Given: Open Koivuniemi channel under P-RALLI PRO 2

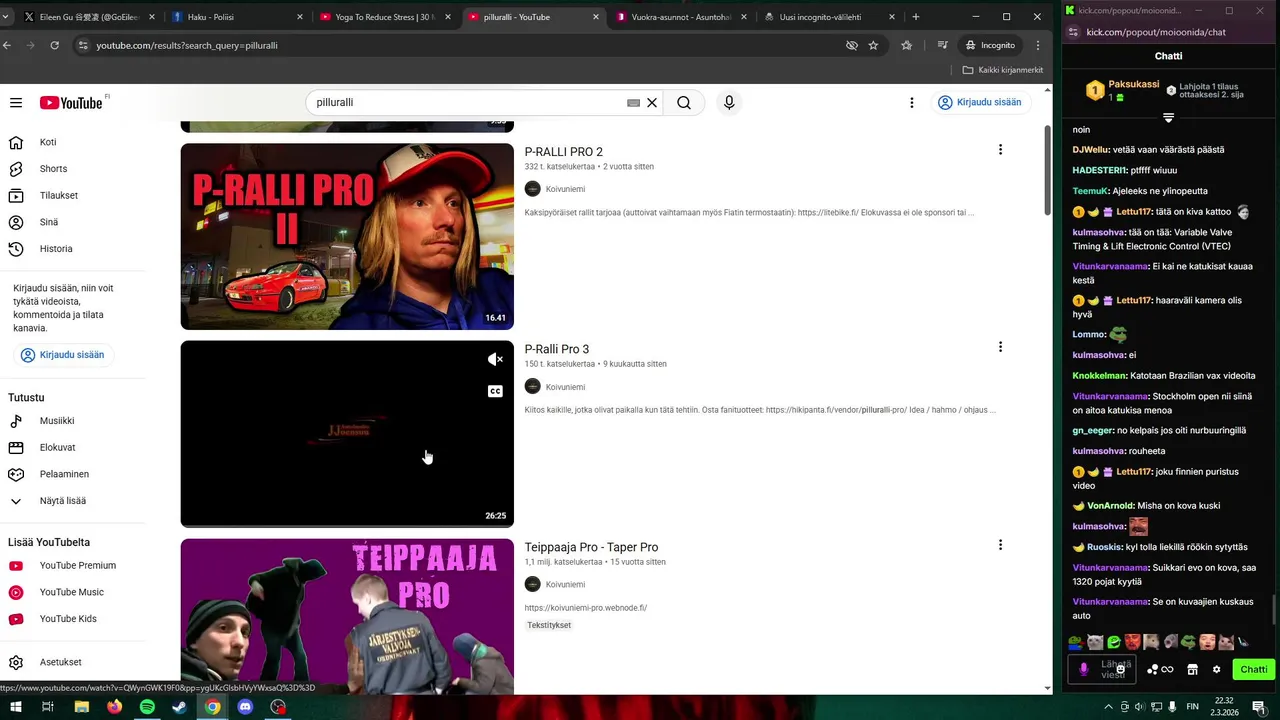Looking at the screenshot, I should point(565,189).
